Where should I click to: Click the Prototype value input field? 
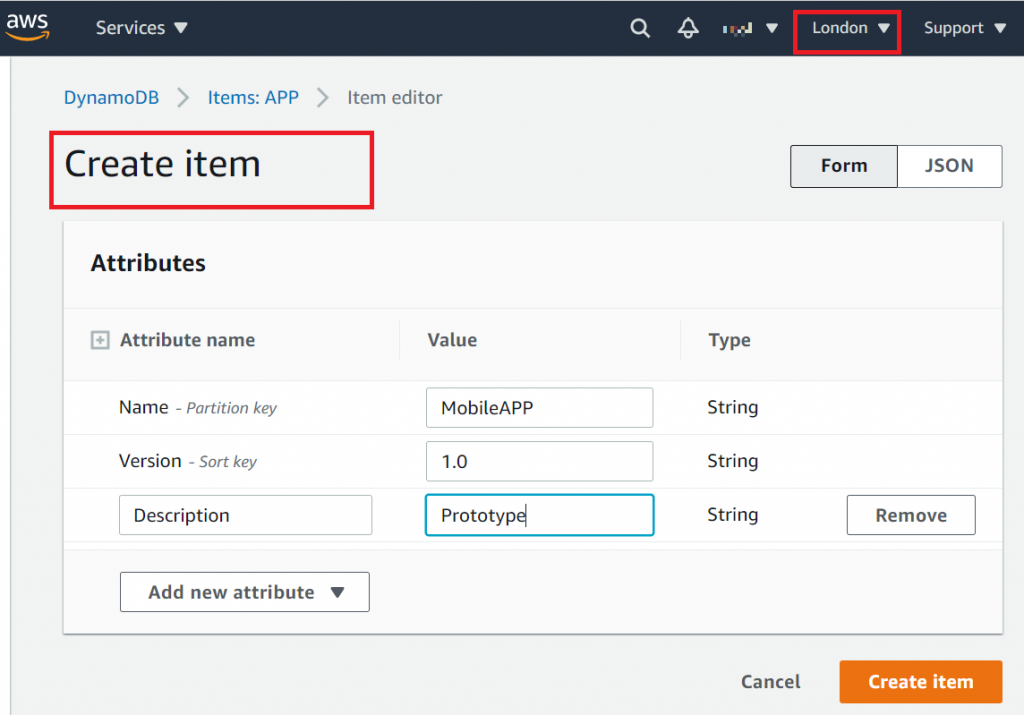(539, 515)
